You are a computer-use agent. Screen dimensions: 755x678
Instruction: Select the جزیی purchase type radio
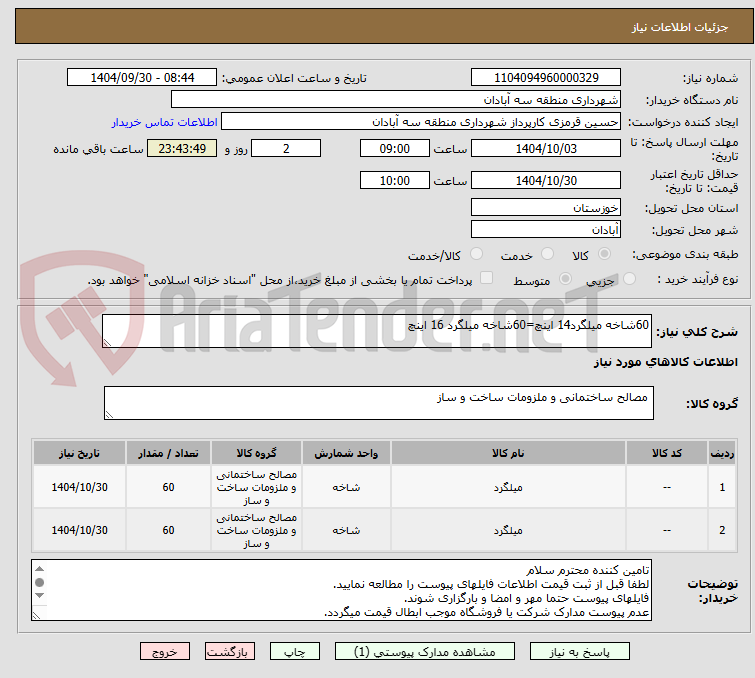629,278
